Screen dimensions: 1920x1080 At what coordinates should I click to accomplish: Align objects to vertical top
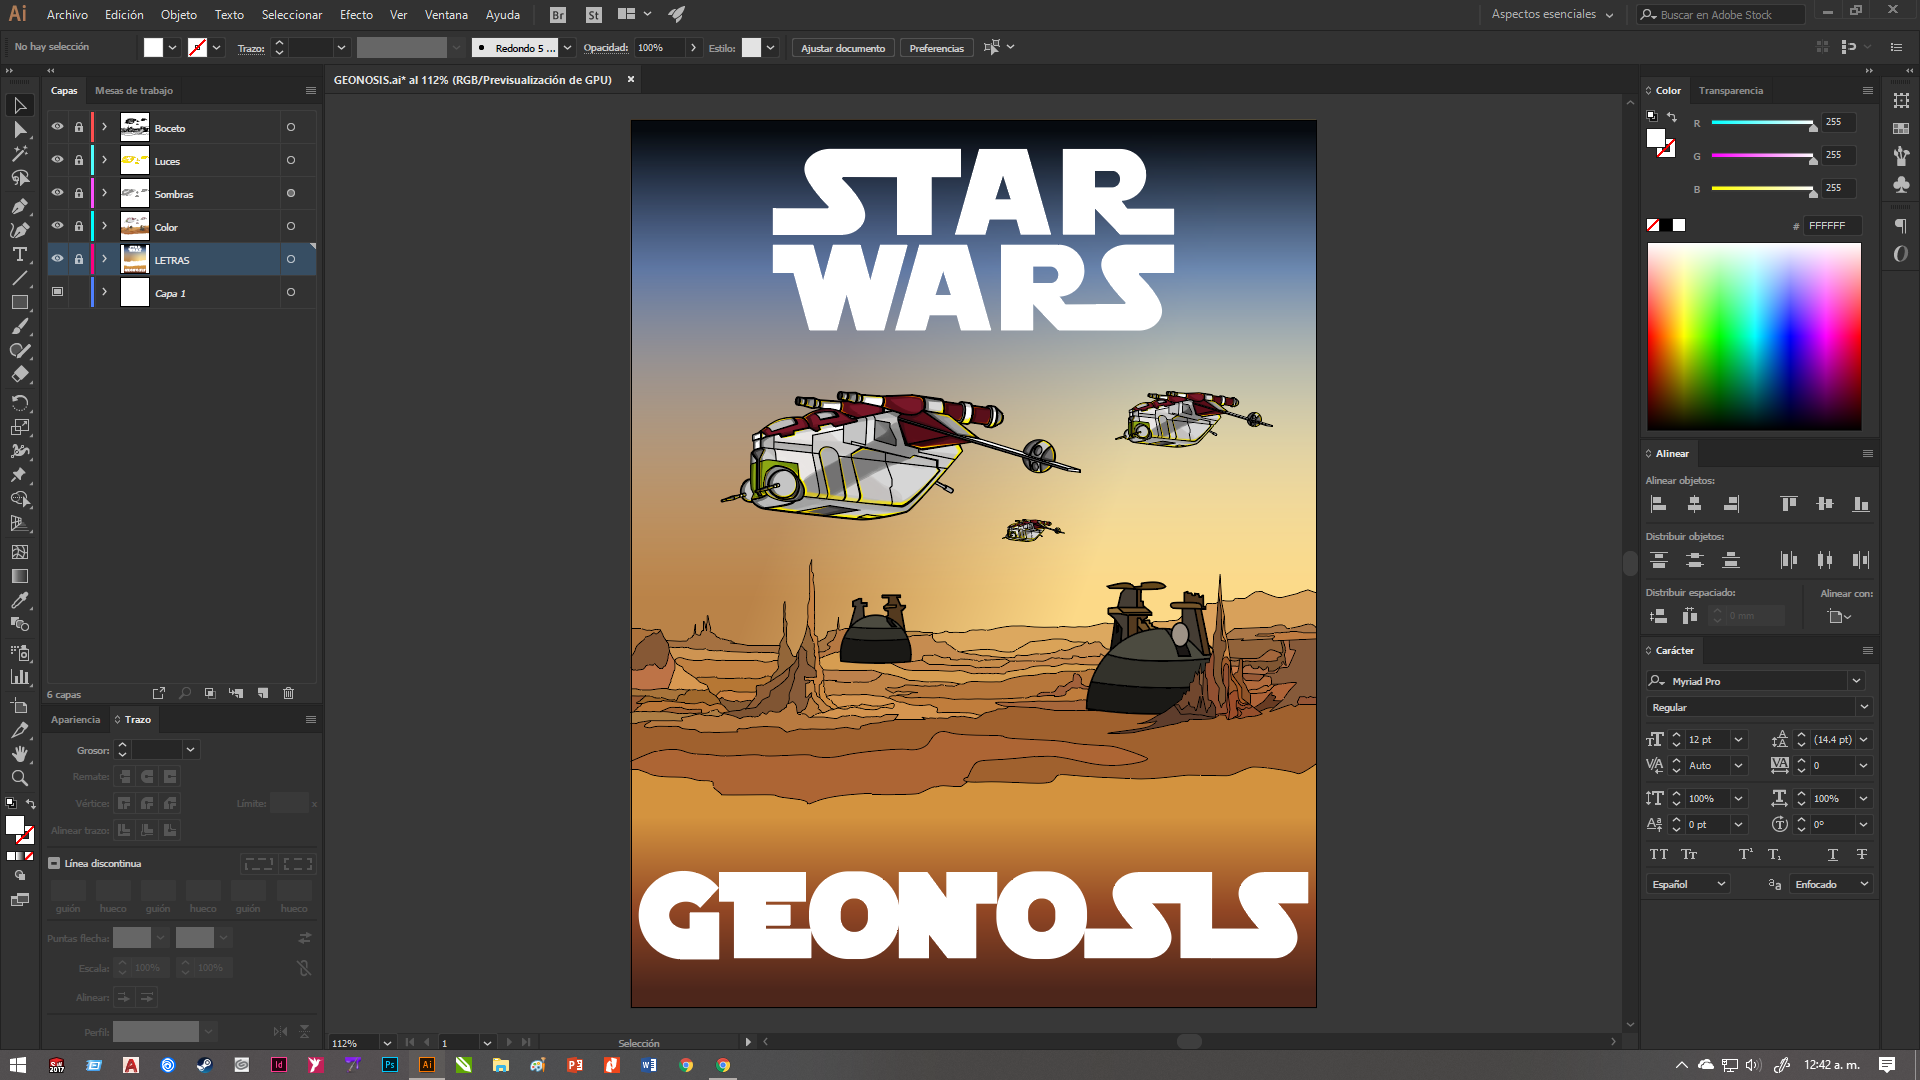[x=1789, y=504]
